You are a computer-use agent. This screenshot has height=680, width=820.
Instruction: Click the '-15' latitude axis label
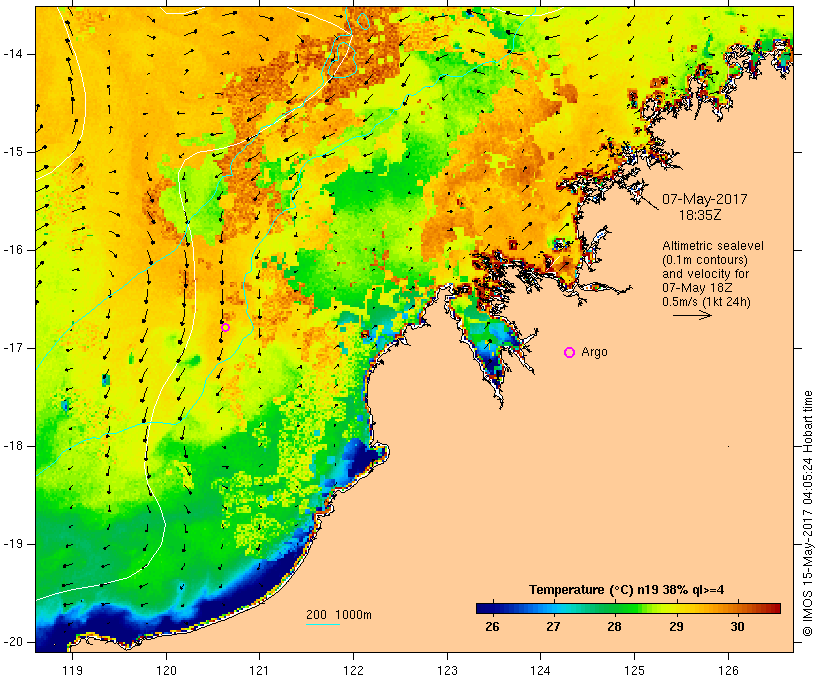13,152
